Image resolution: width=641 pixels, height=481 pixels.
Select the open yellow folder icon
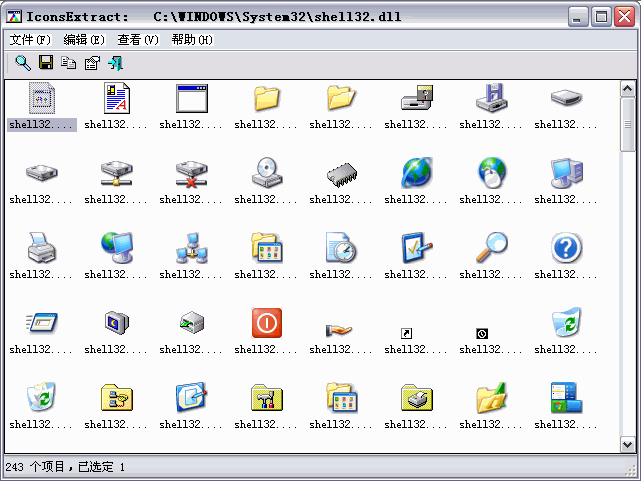pos(341,98)
